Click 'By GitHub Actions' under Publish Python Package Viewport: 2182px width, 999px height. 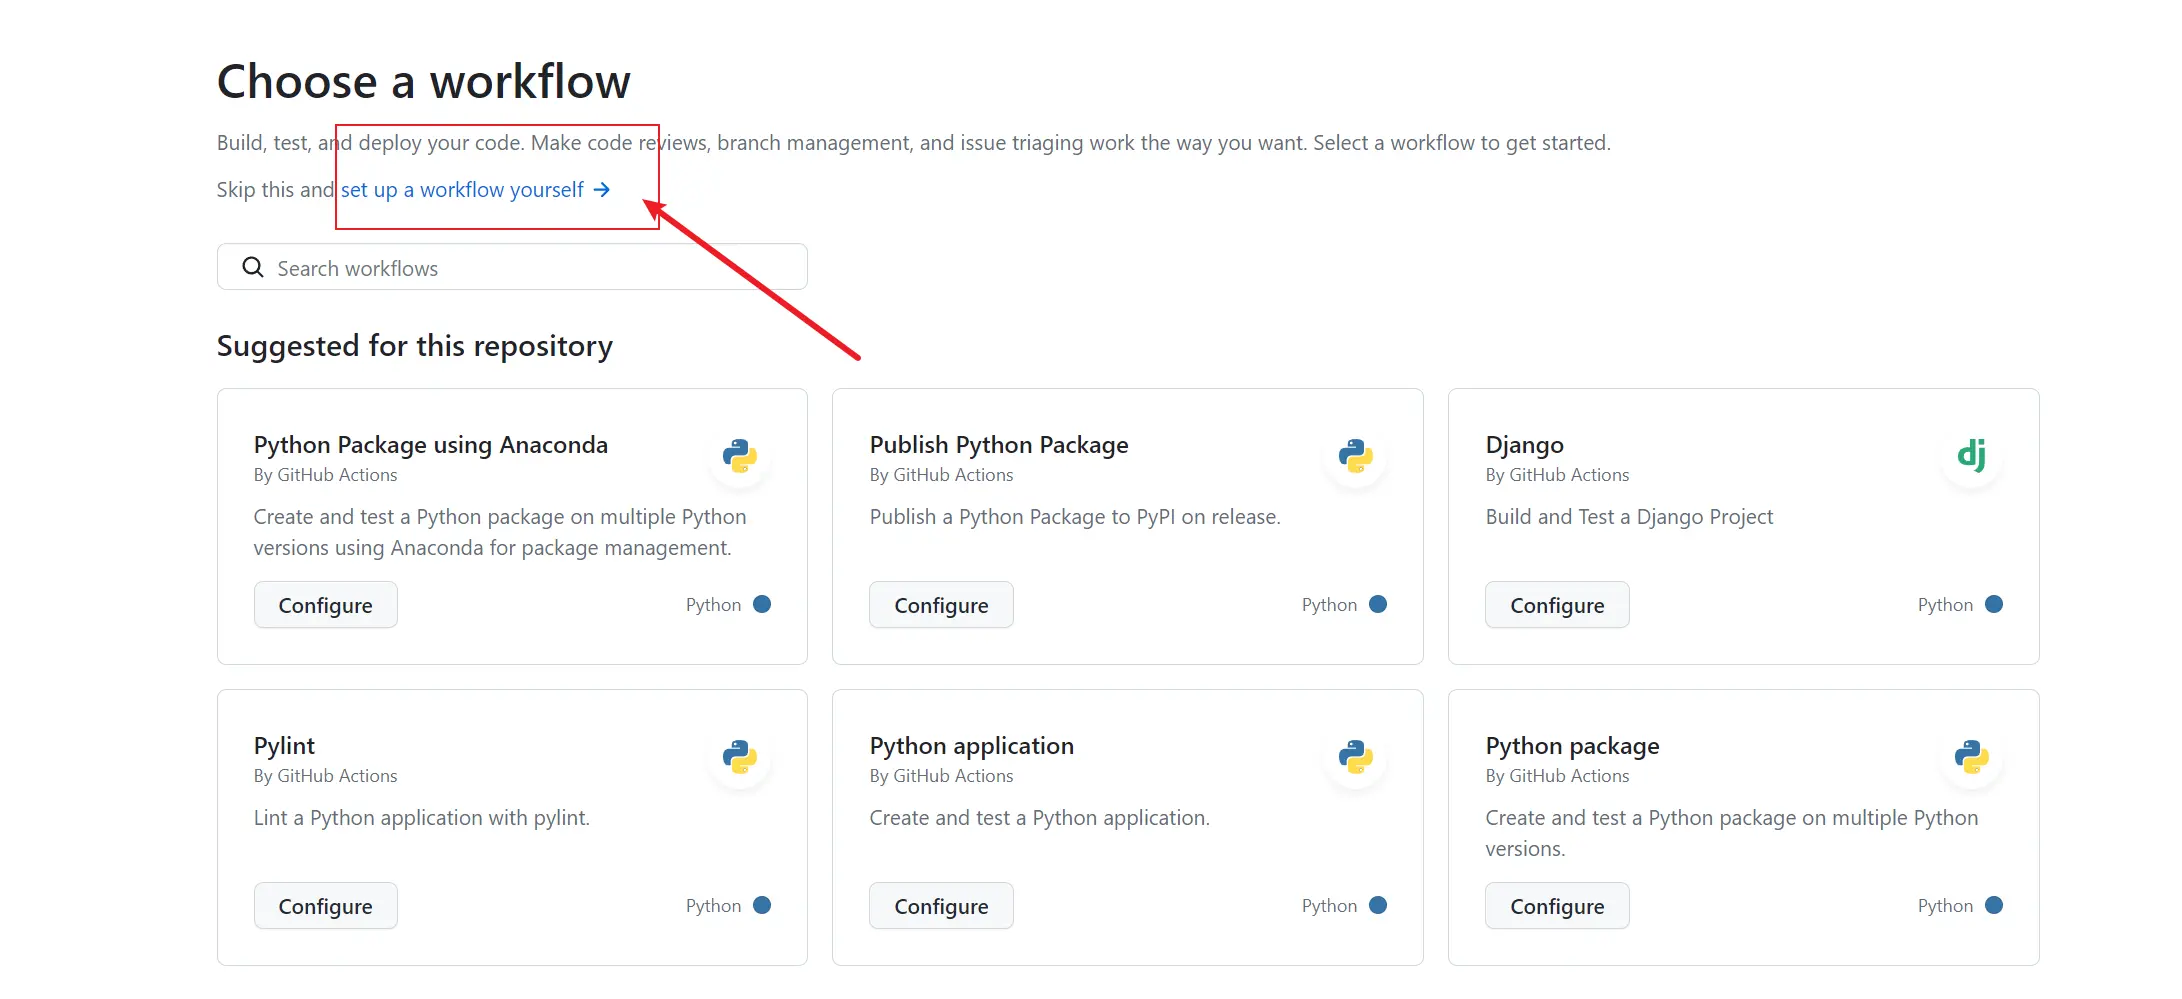(941, 475)
